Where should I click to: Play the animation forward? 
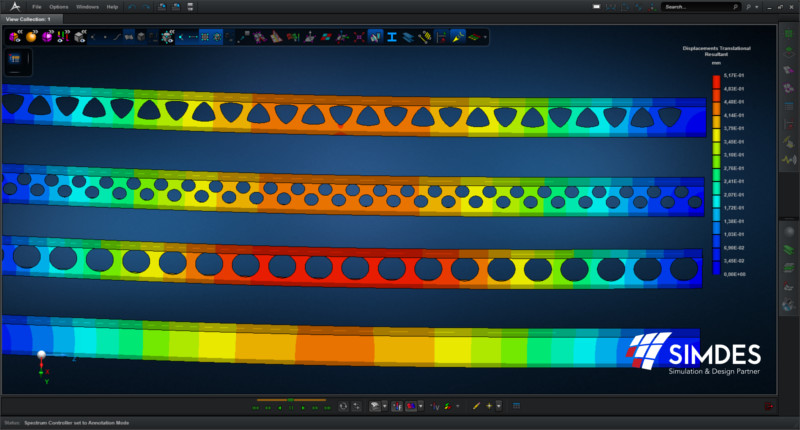[303, 408]
